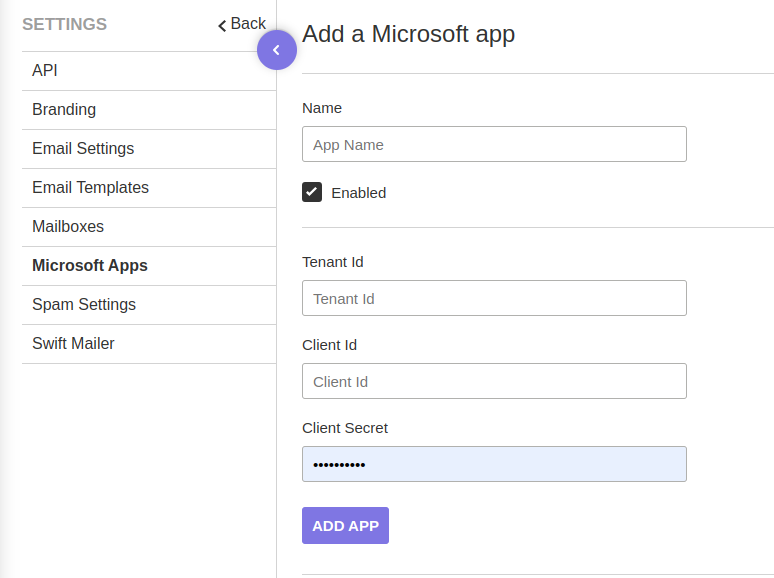Viewport: 774px width, 578px height.
Task: Click the ADD APP button
Action: [346, 526]
